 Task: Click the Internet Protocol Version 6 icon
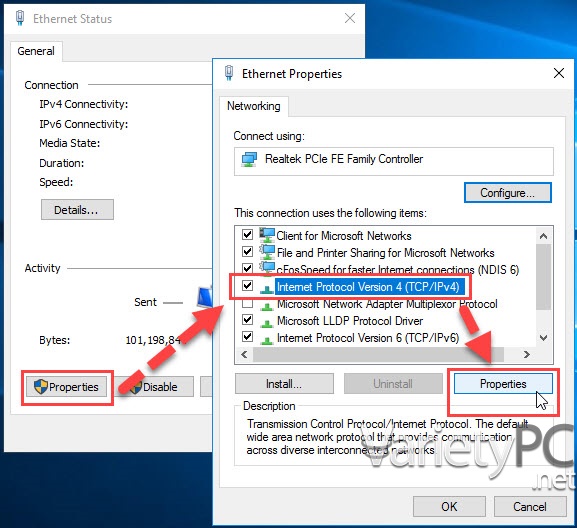click(267, 340)
